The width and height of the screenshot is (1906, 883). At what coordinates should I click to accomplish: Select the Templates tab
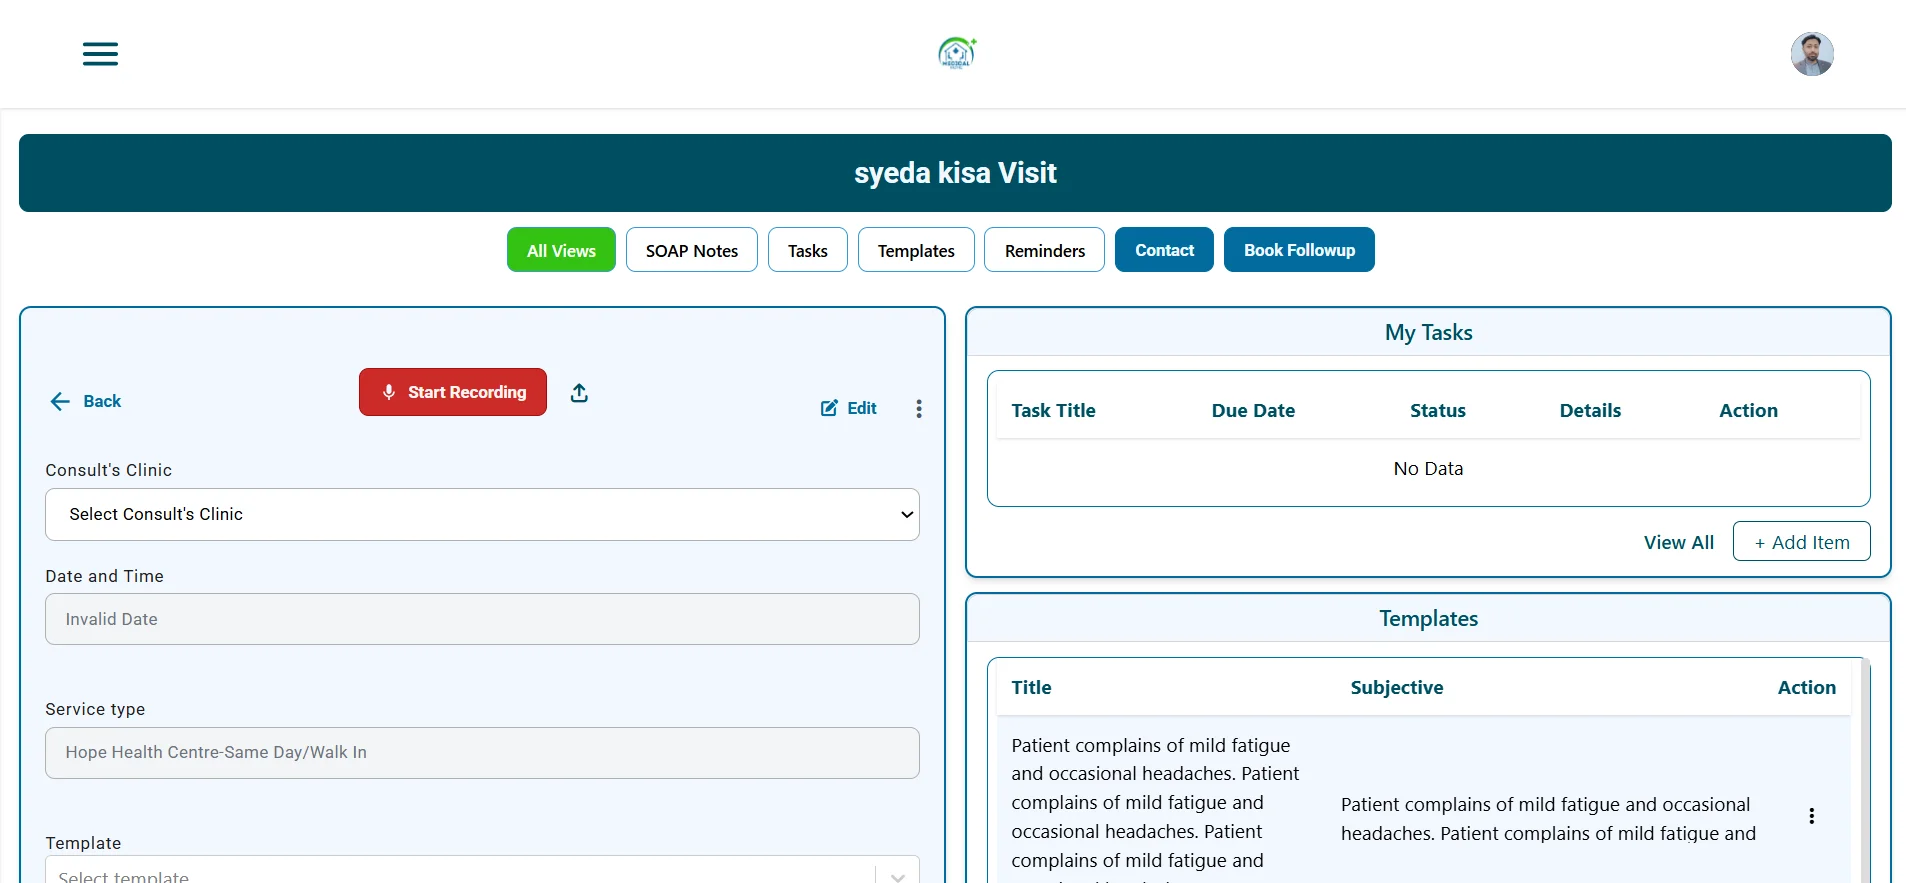click(915, 250)
